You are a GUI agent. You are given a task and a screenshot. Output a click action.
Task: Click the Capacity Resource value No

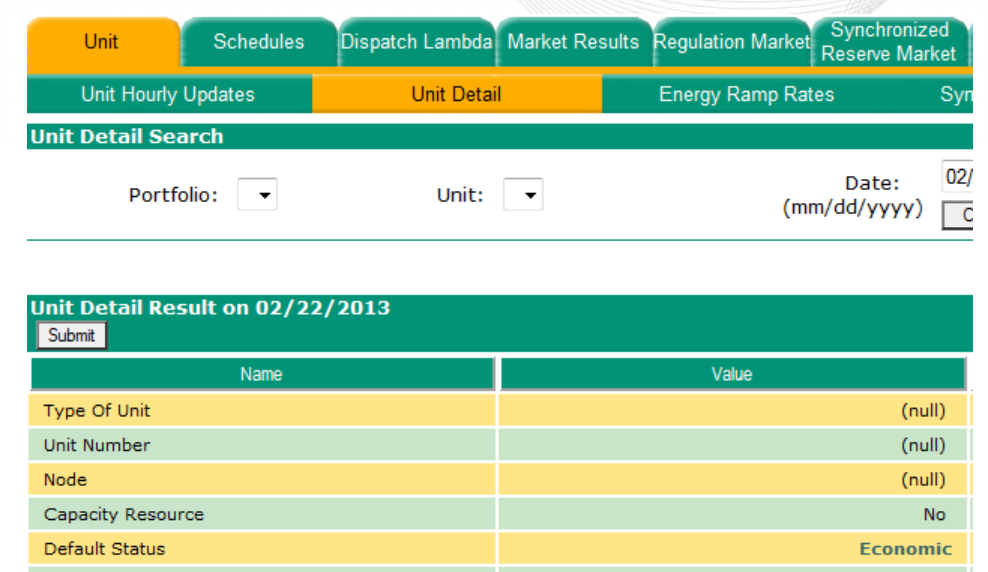coord(934,515)
